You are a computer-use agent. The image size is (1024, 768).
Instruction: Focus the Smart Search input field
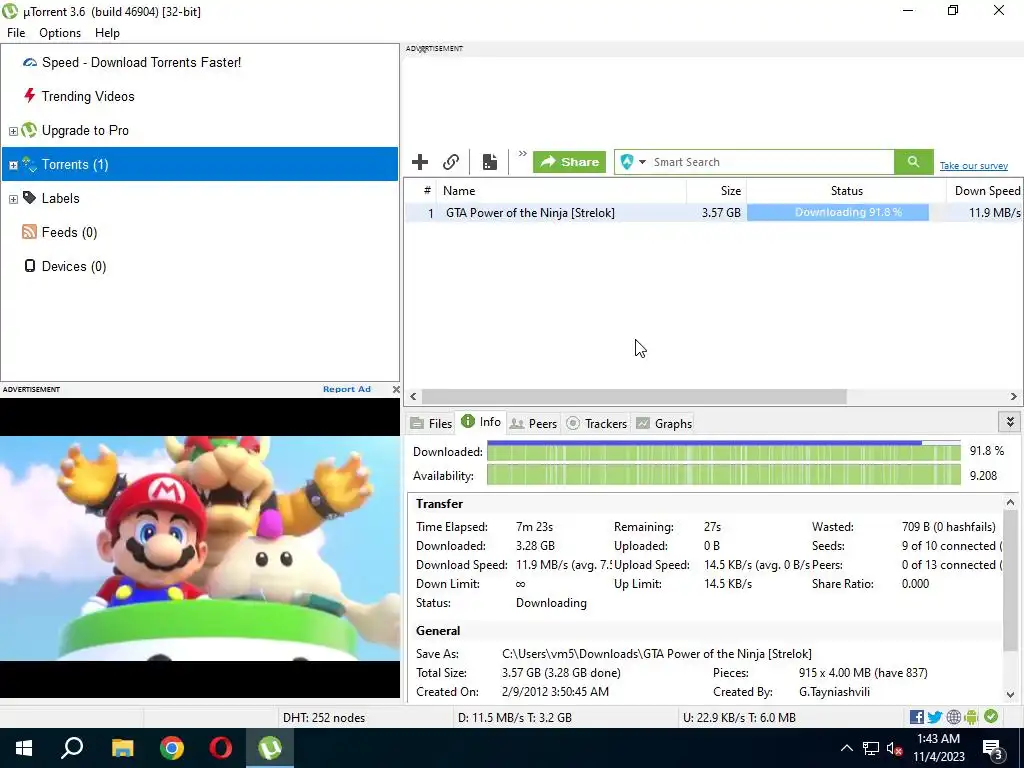772,162
